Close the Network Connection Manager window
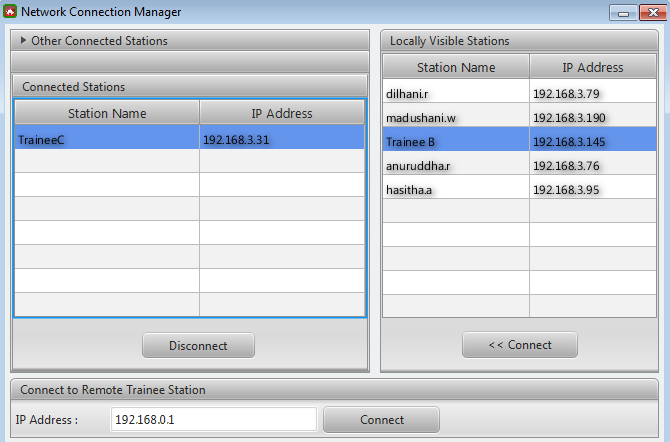 coord(653,13)
